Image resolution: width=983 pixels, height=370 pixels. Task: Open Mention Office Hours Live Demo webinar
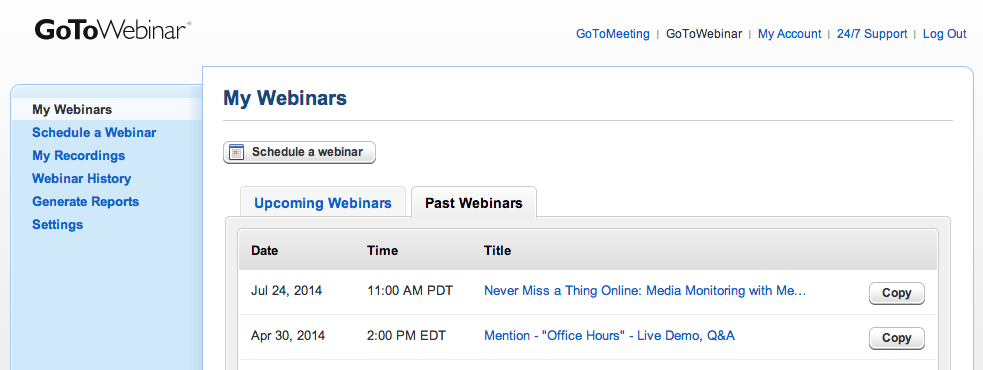click(x=609, y=336)
